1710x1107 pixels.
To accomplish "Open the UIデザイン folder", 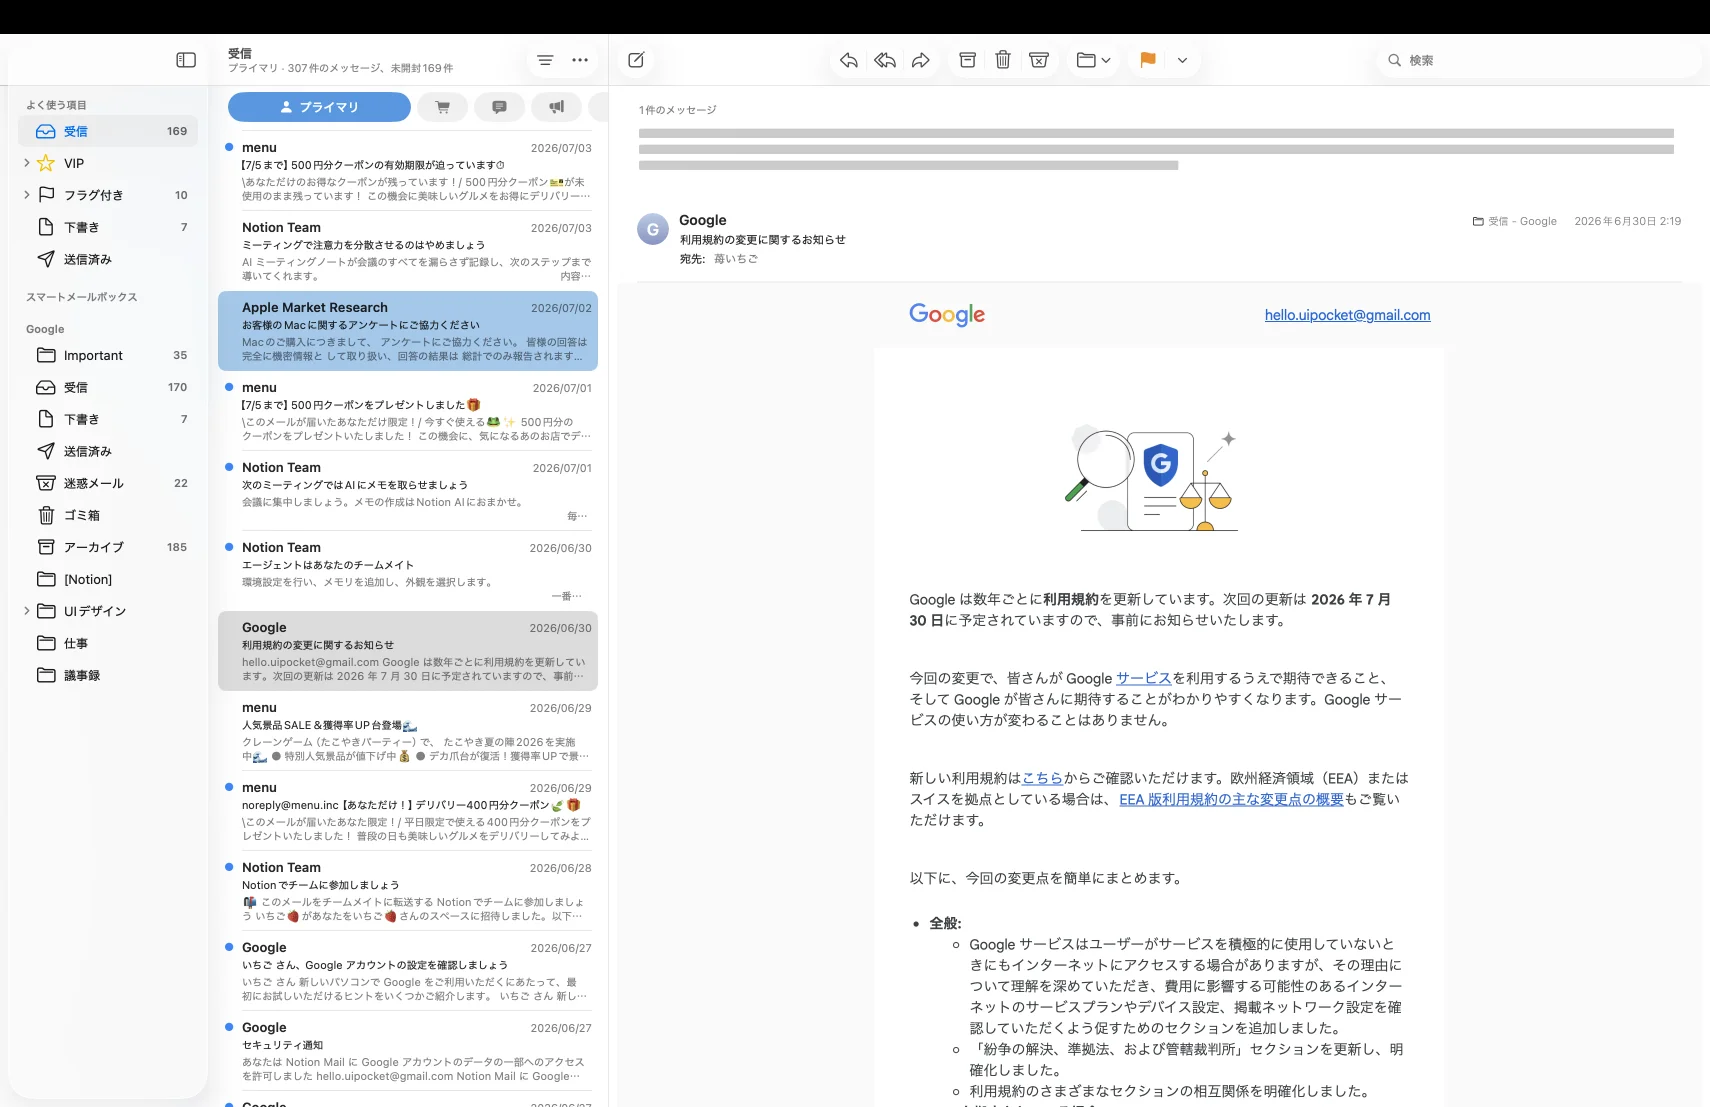I will click(x=108, y=611).
